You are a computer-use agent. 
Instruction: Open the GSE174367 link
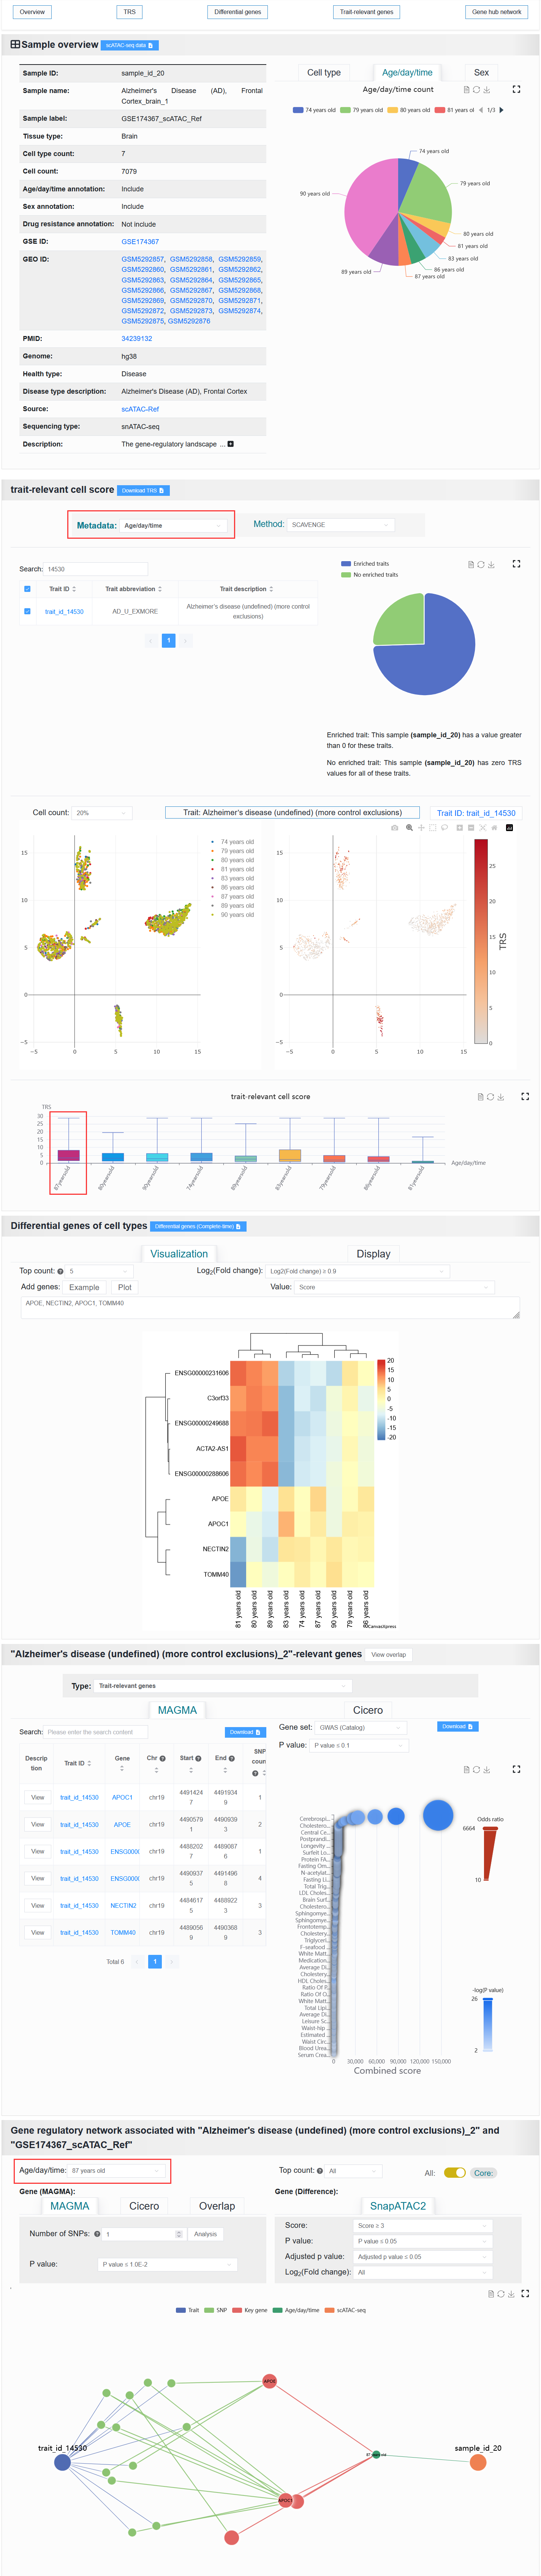[140, 242]
